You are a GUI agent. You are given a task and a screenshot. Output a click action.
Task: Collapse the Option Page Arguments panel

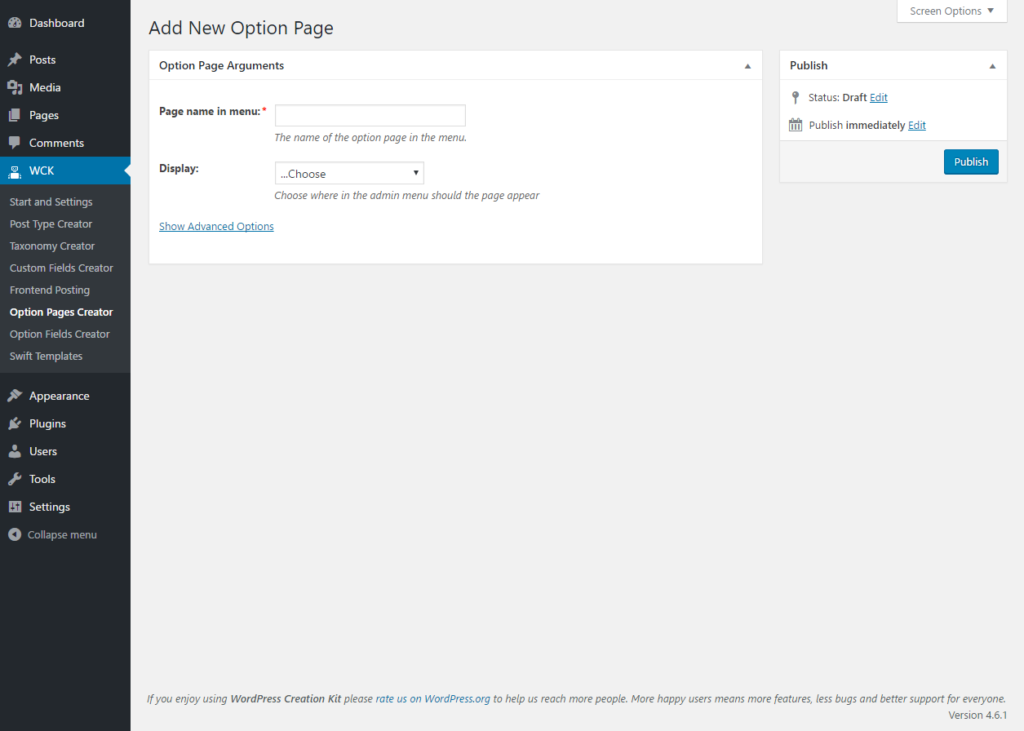coord(747,65)
